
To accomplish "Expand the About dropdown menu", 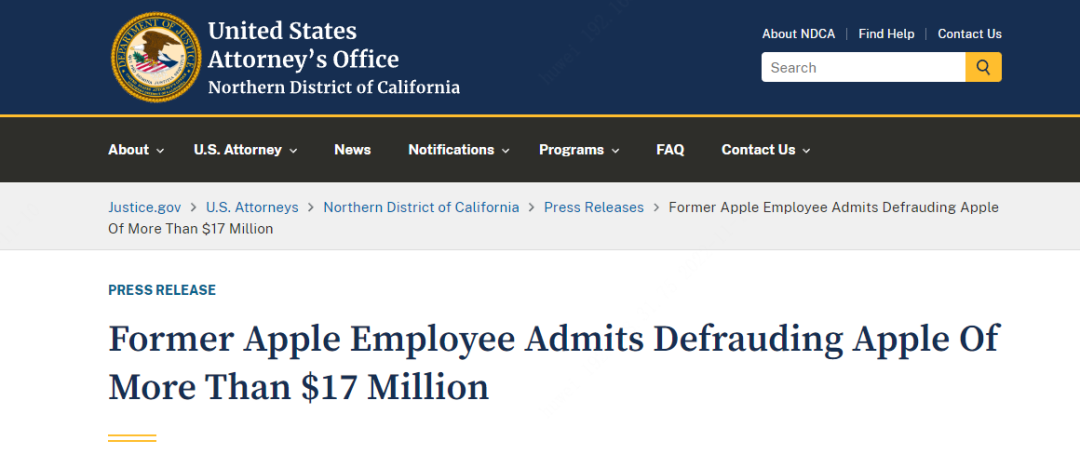I will click(136, 150).
